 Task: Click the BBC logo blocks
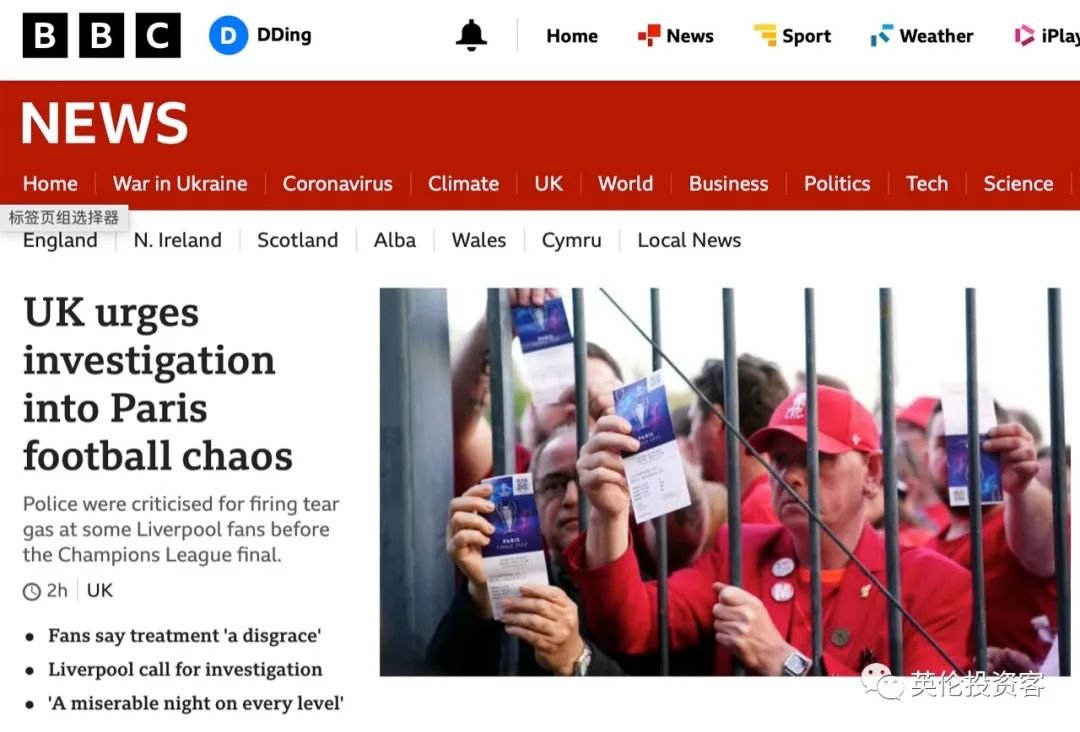coord(101,35)
